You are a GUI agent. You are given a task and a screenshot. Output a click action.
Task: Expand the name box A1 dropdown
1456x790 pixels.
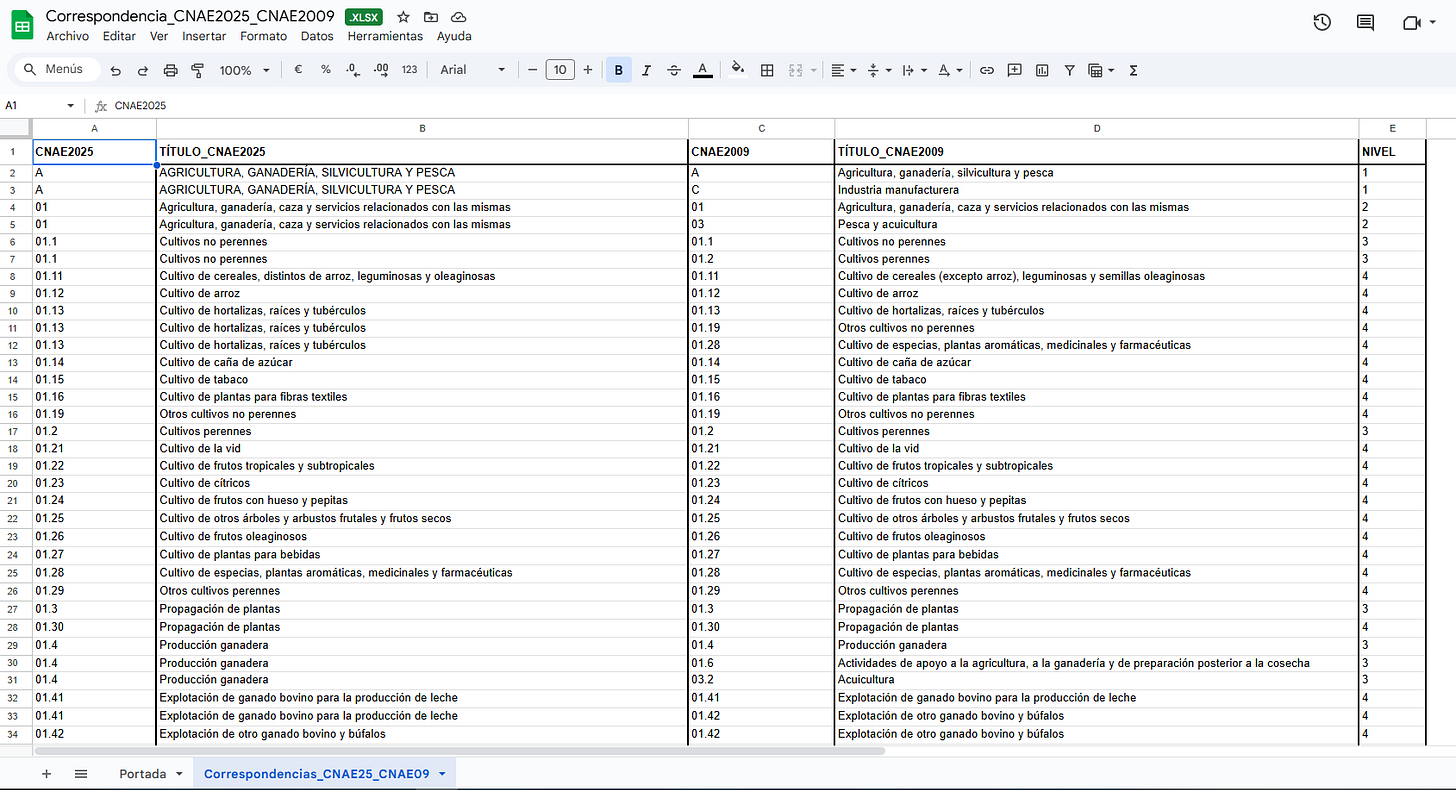pyautogui.click(x=71, y=105)
